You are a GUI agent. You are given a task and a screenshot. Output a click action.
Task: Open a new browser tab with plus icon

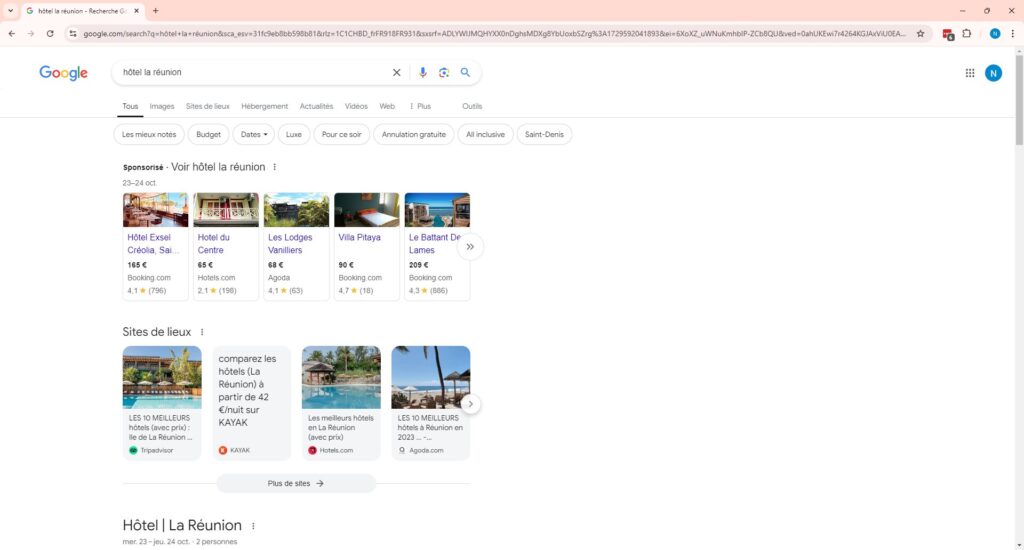tap(155, 10)
